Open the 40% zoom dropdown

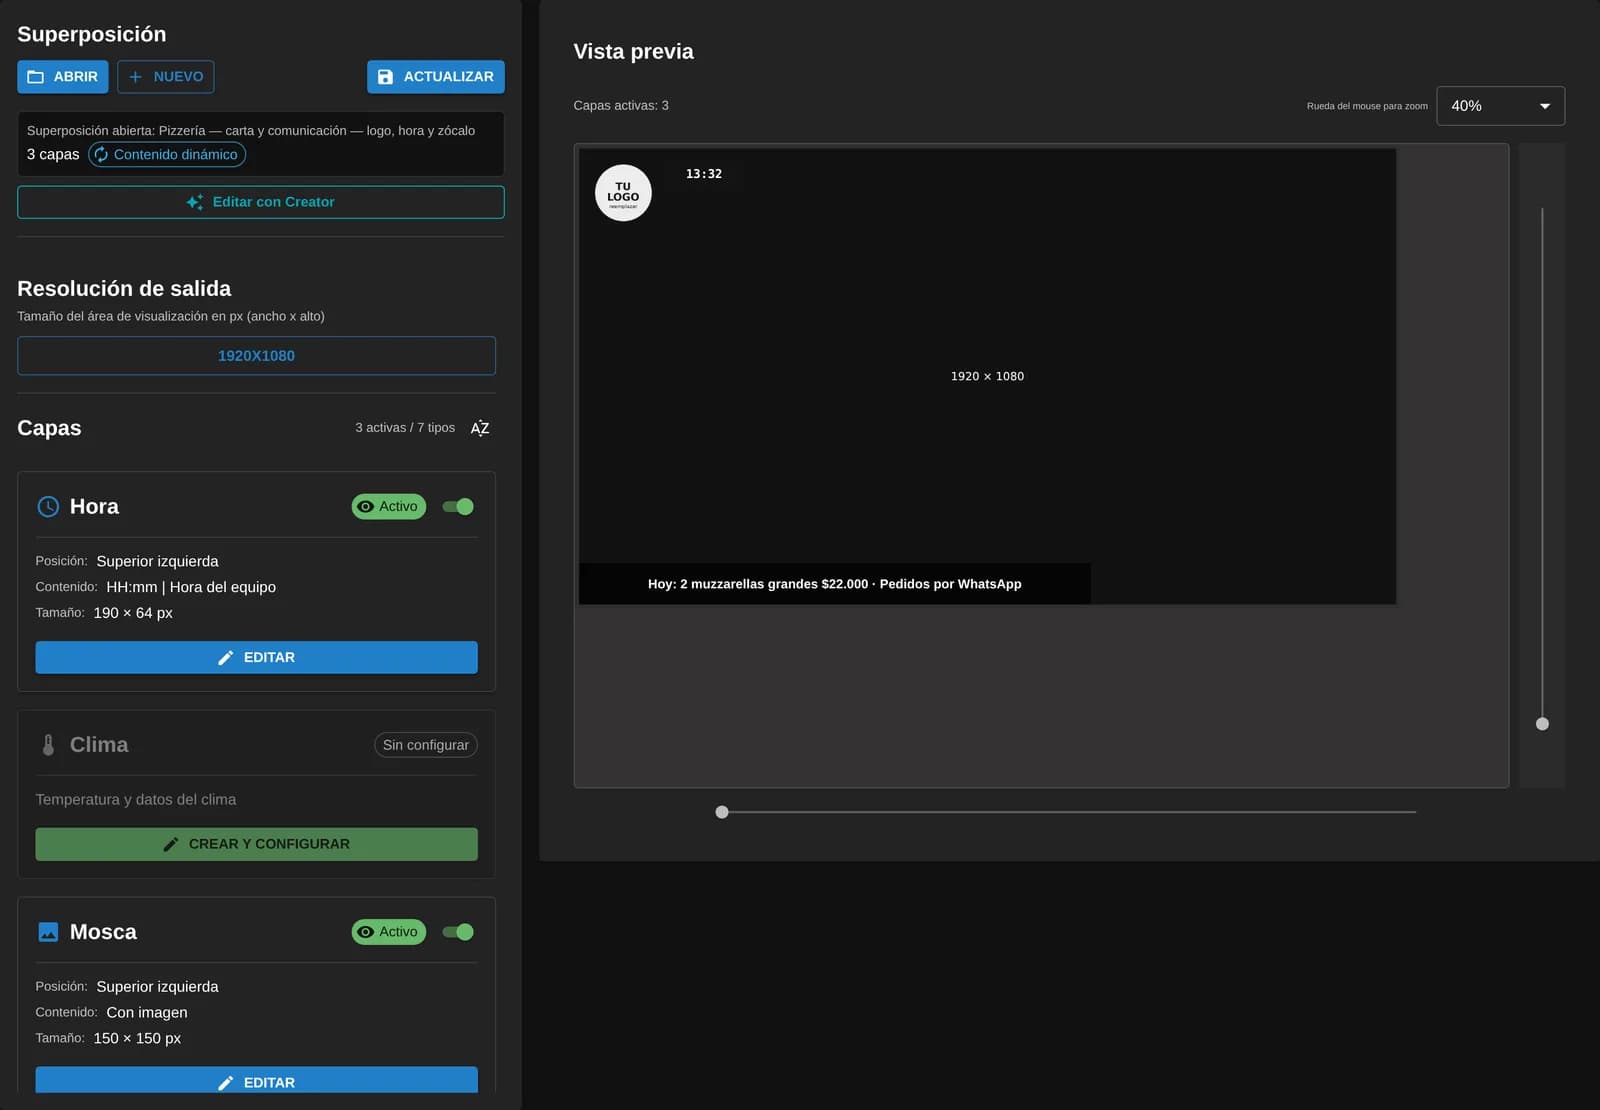[x=1500, y=106]
